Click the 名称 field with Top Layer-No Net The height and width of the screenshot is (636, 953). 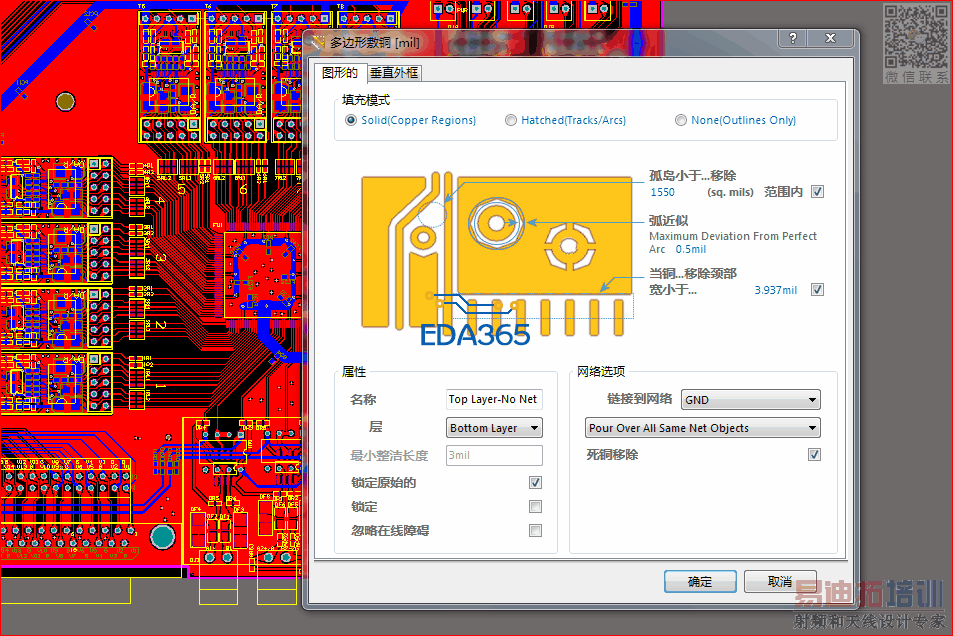(x=494, y=399)
